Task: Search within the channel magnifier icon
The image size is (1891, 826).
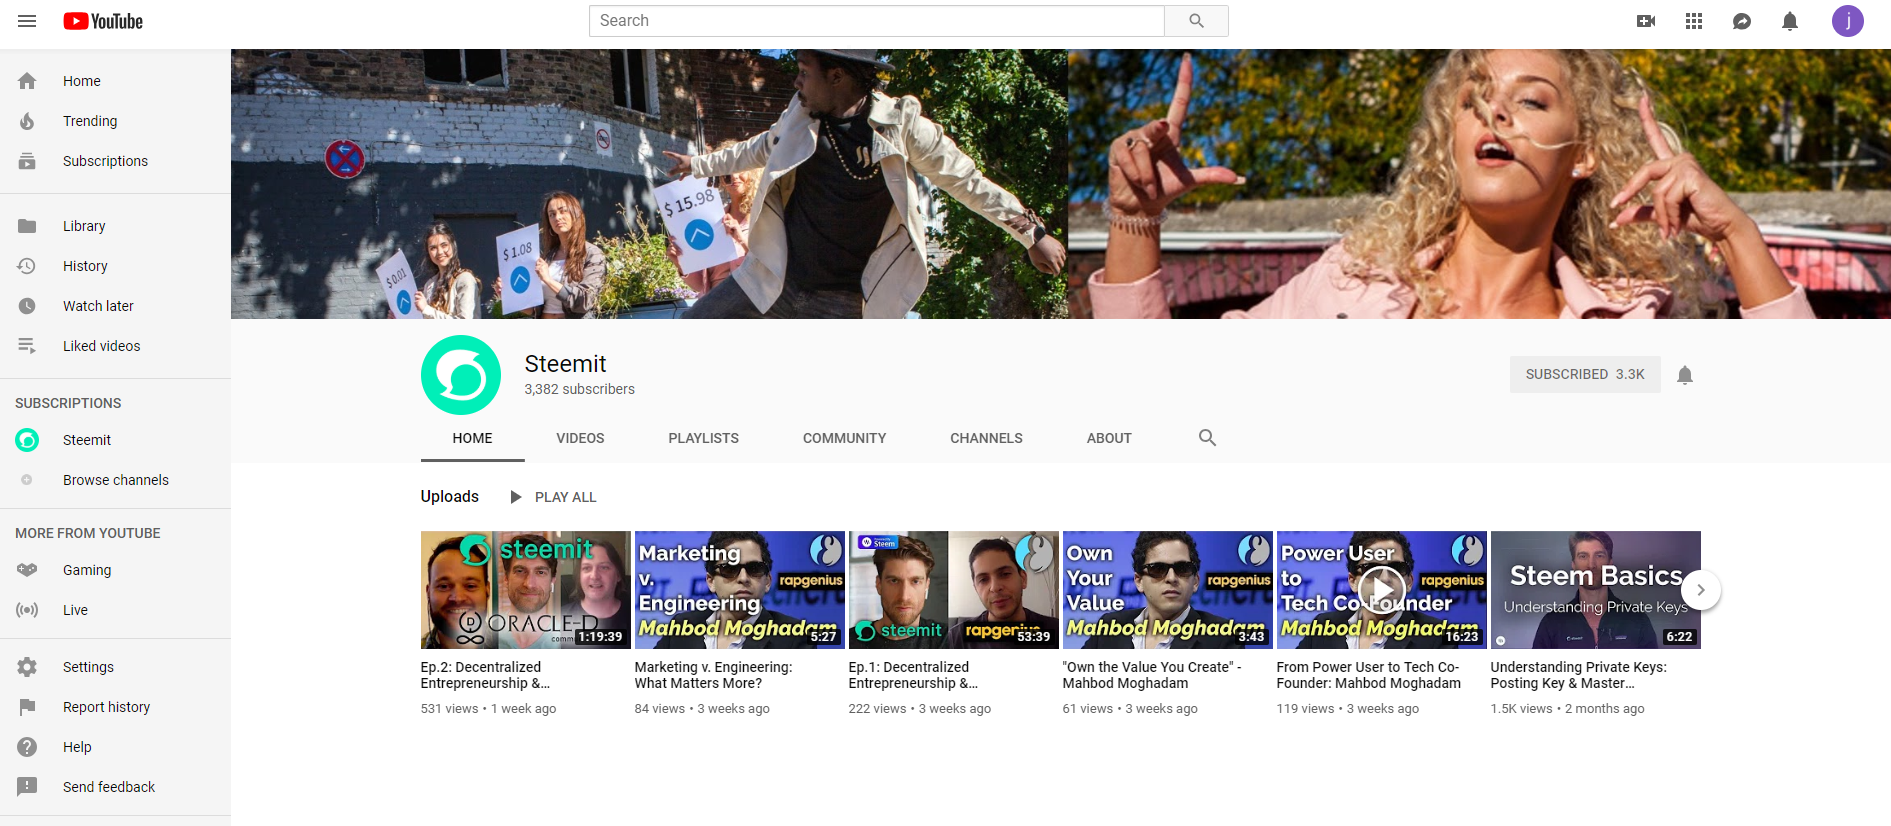Action: (x=1207, y=438)
